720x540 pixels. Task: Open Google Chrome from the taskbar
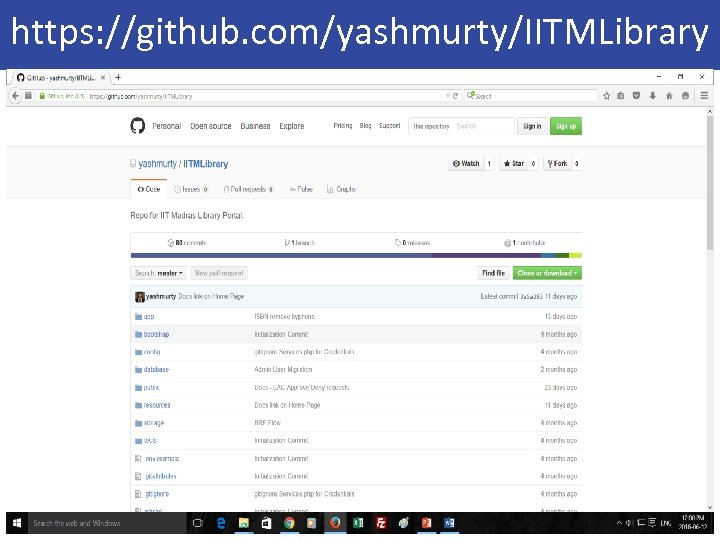(289, 523)
